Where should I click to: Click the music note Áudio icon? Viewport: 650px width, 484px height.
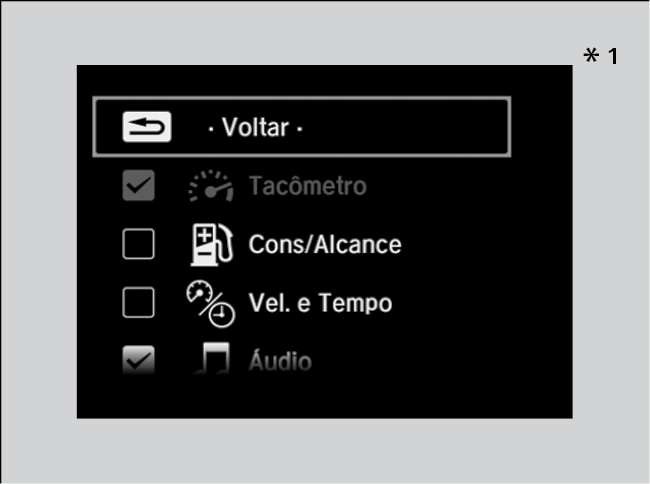coord(212,358)
